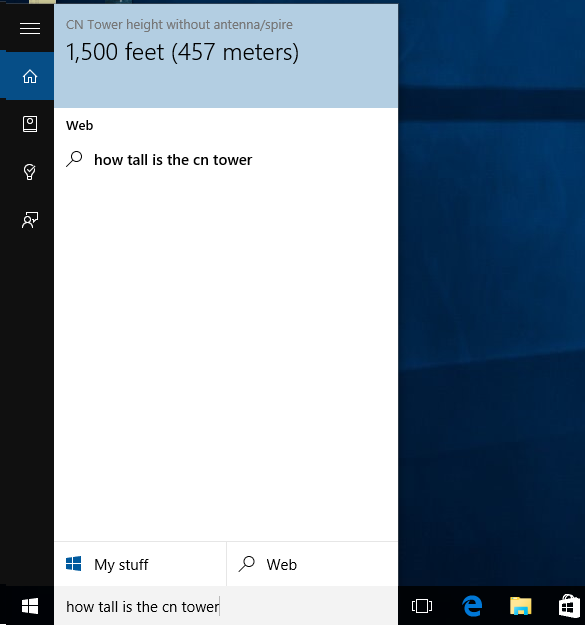Open the Feedback icon in sidebar
The width and height of the screenshot is (585, 625).
[x=30, y=220]
